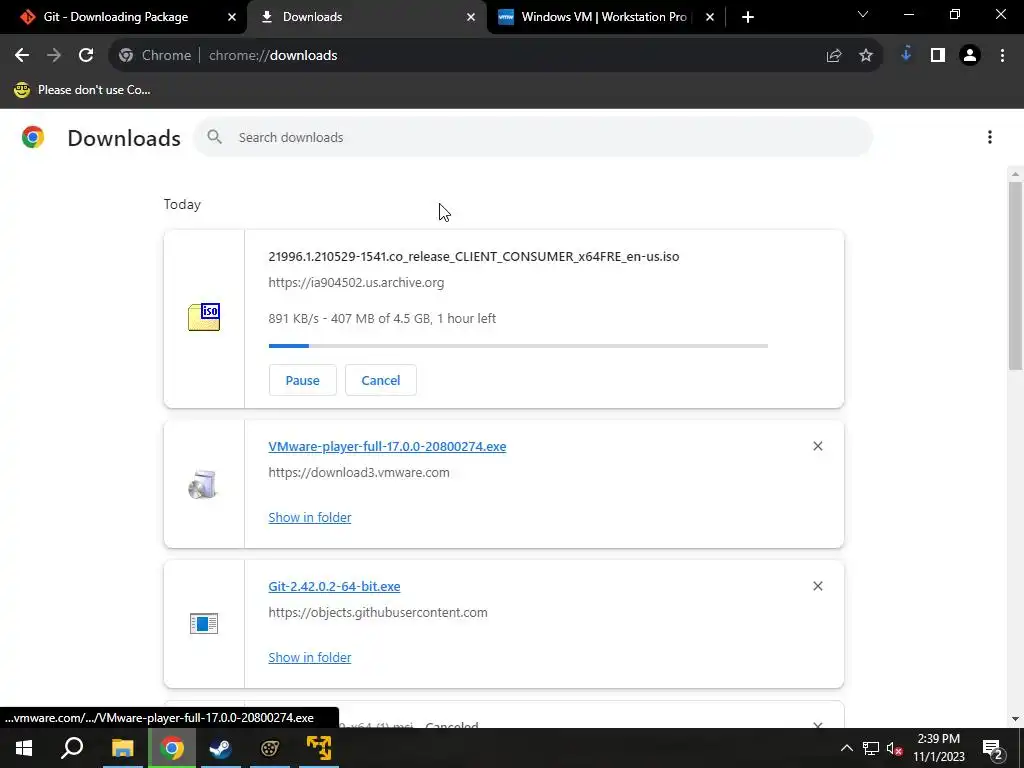The width and height of the screenshot is (1024, 768).
Task: Open the 'Please don't use Co...' bookmark
Action: point(82,90)
